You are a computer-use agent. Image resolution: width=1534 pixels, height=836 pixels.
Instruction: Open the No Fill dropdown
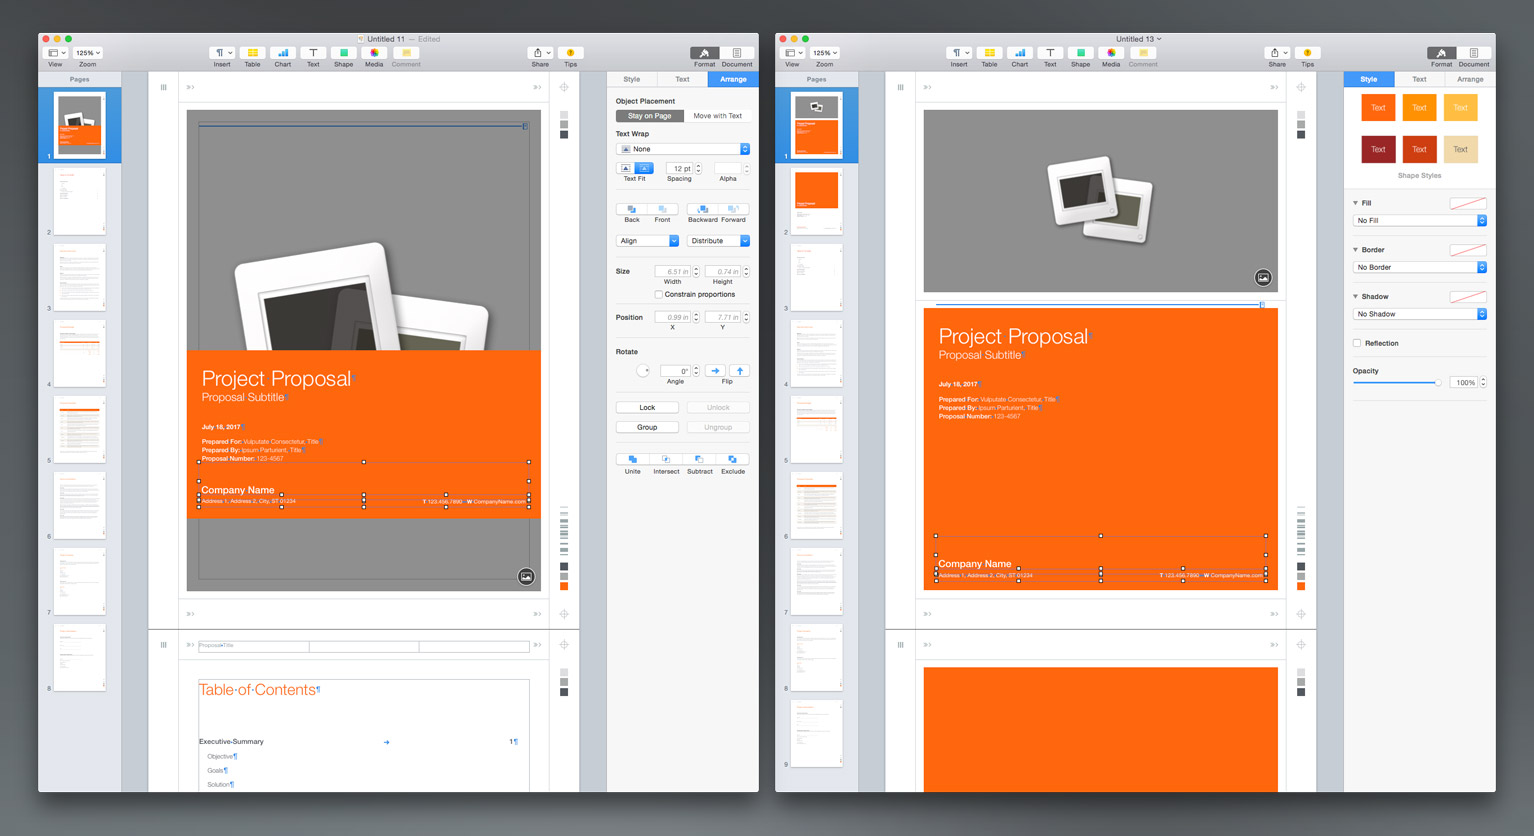pos(1420,220)
